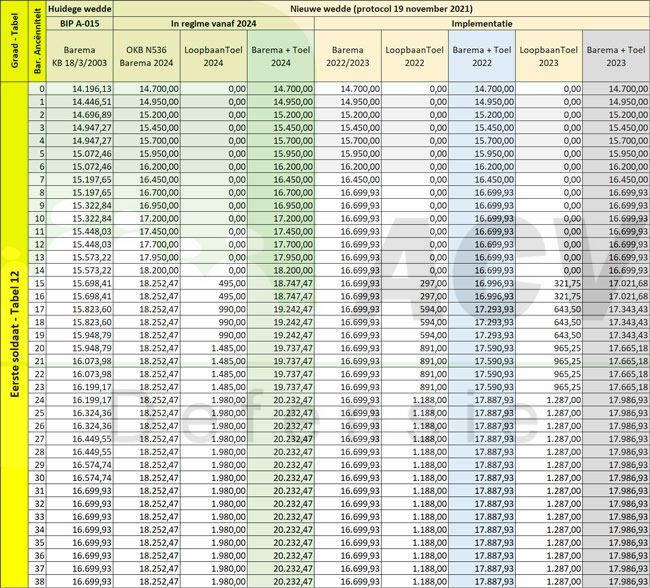Viewport: 650px width, 588px height.
Task: Select the 965,25 cell in row 20
Action: (549, 348)
